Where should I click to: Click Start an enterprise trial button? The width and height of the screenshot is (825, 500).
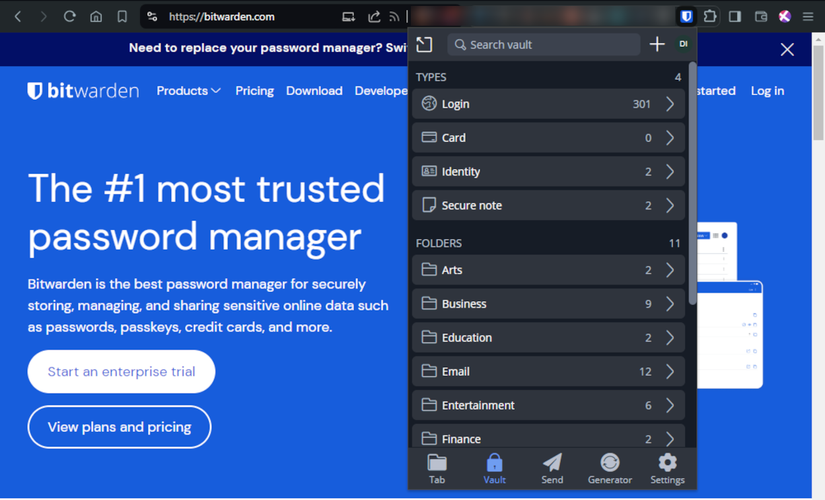122,372
